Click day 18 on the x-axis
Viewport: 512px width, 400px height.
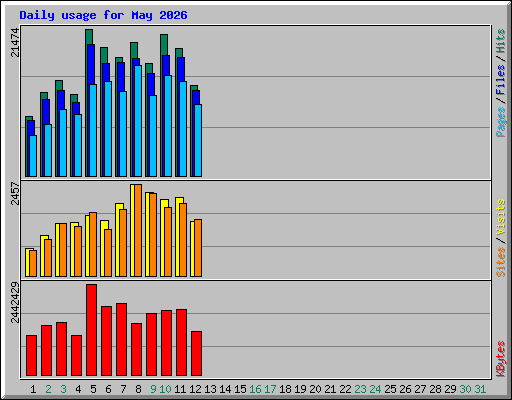pyautogui.click(x=285, y=389)
